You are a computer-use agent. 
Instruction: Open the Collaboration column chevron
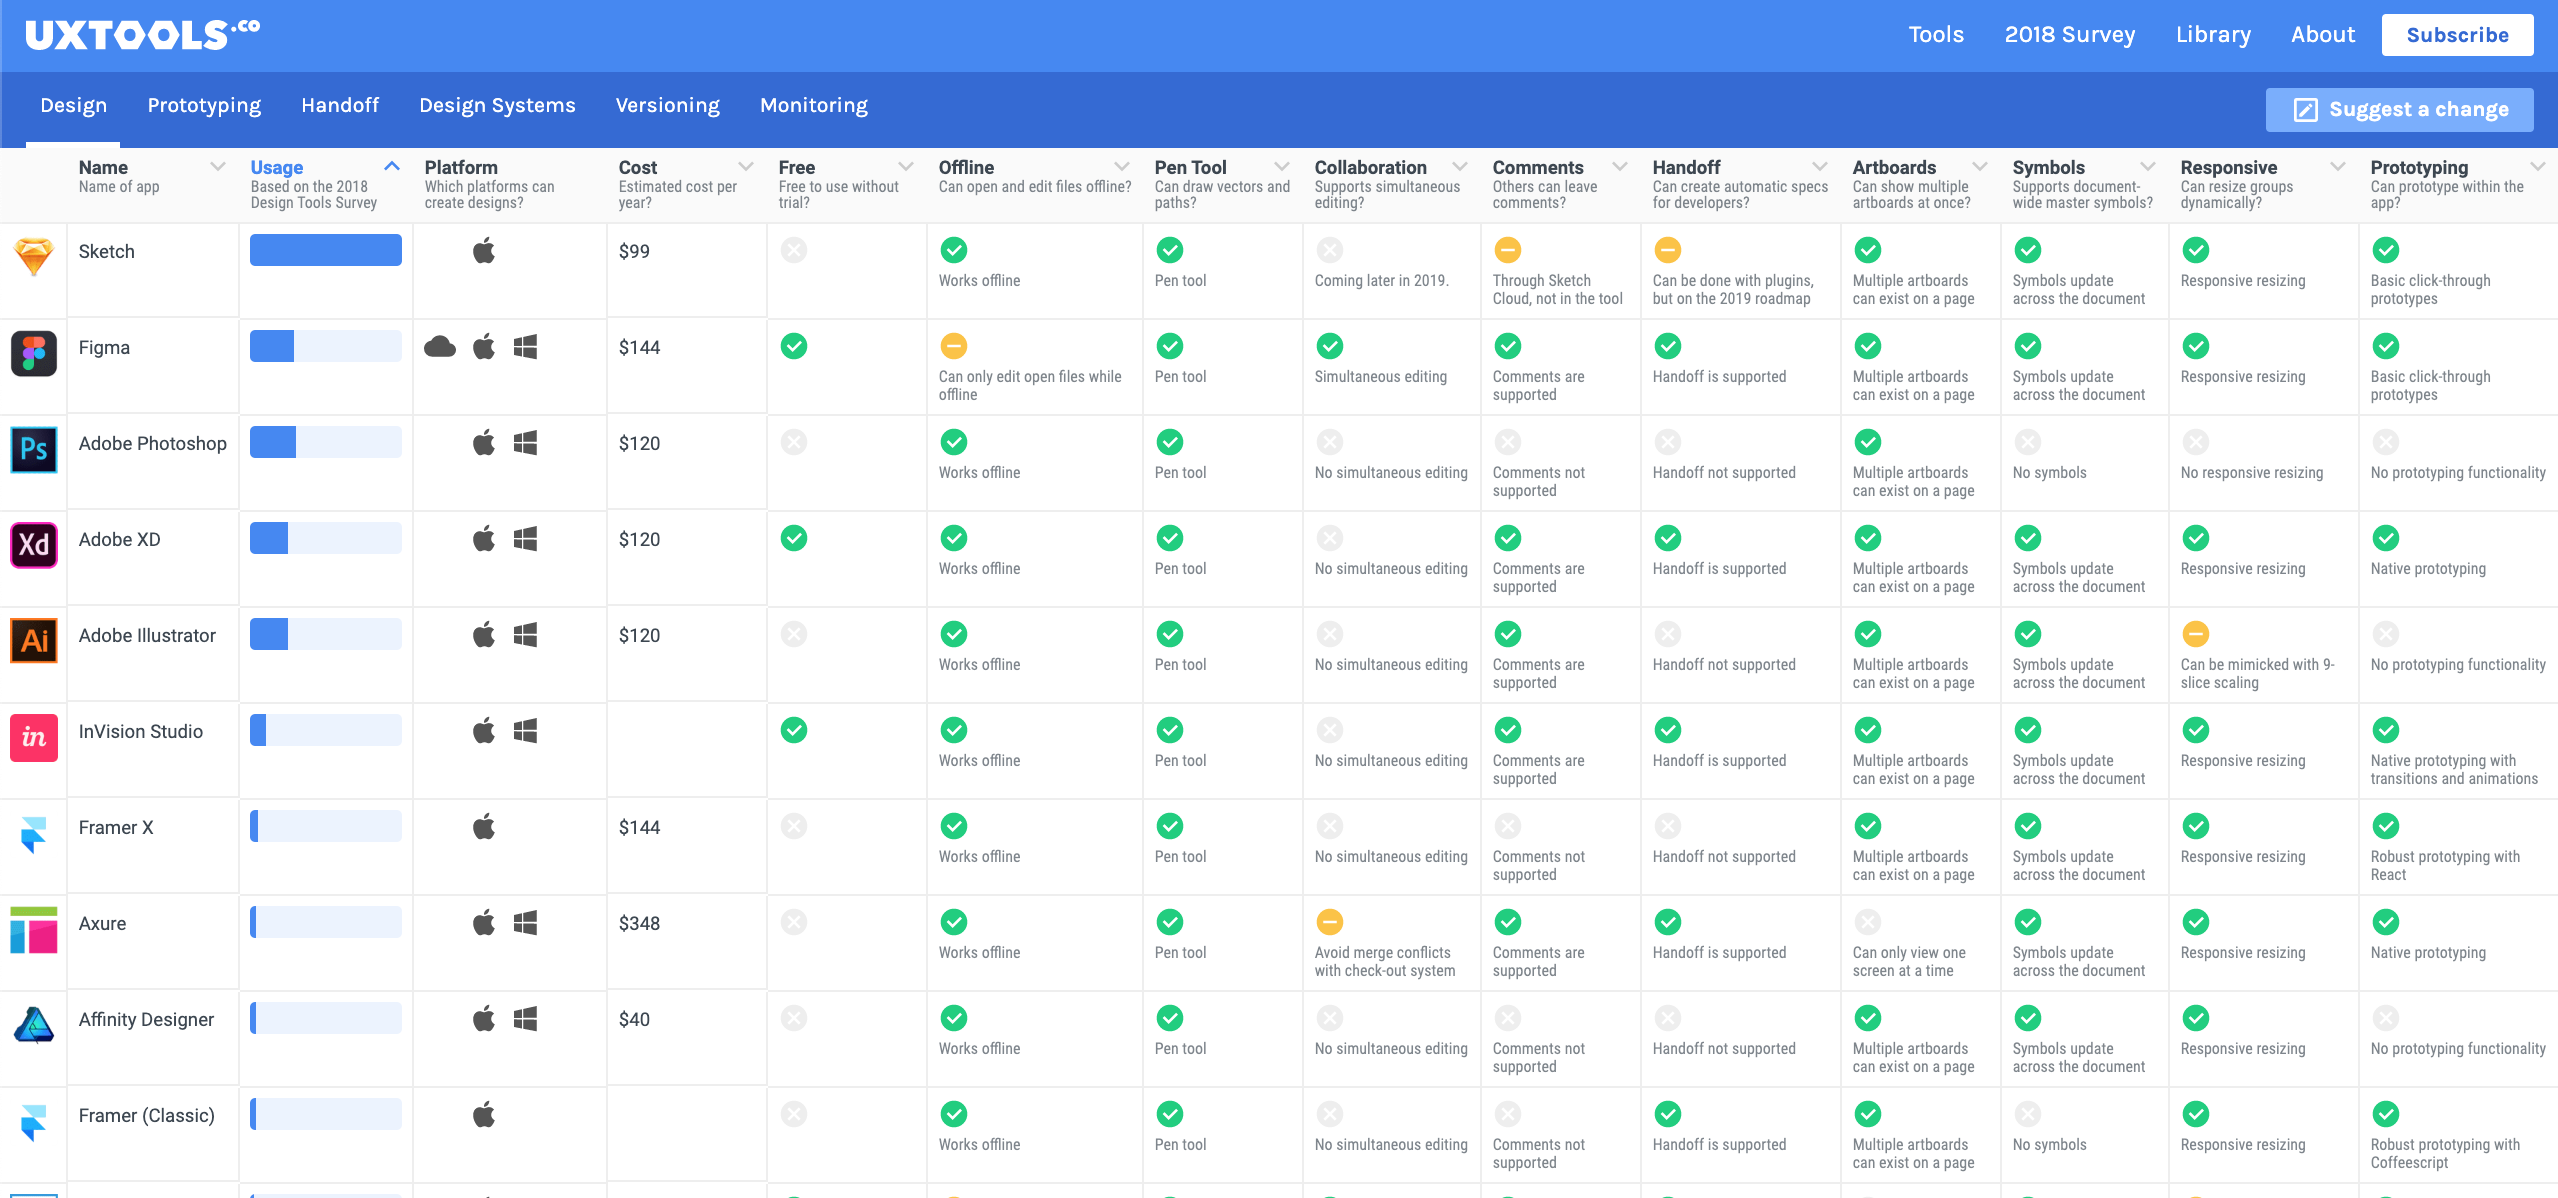[x=1460, y=167]
